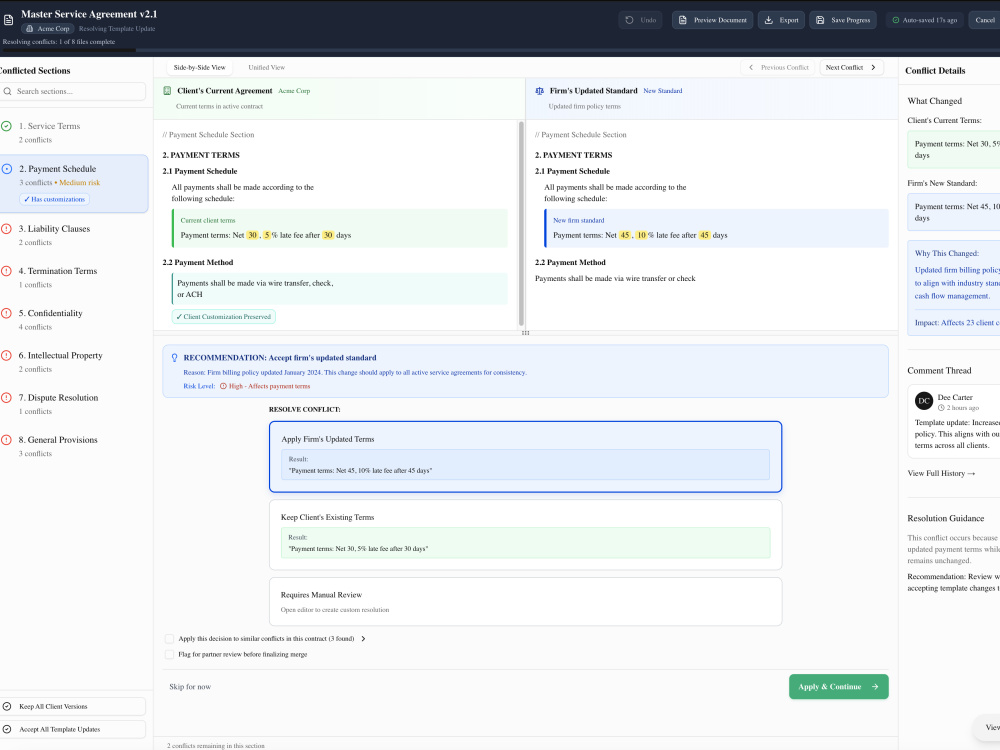The height and width of the screenshot is (750, 1000).
Task: Check Flag for partner review
Action: [170, 654]
